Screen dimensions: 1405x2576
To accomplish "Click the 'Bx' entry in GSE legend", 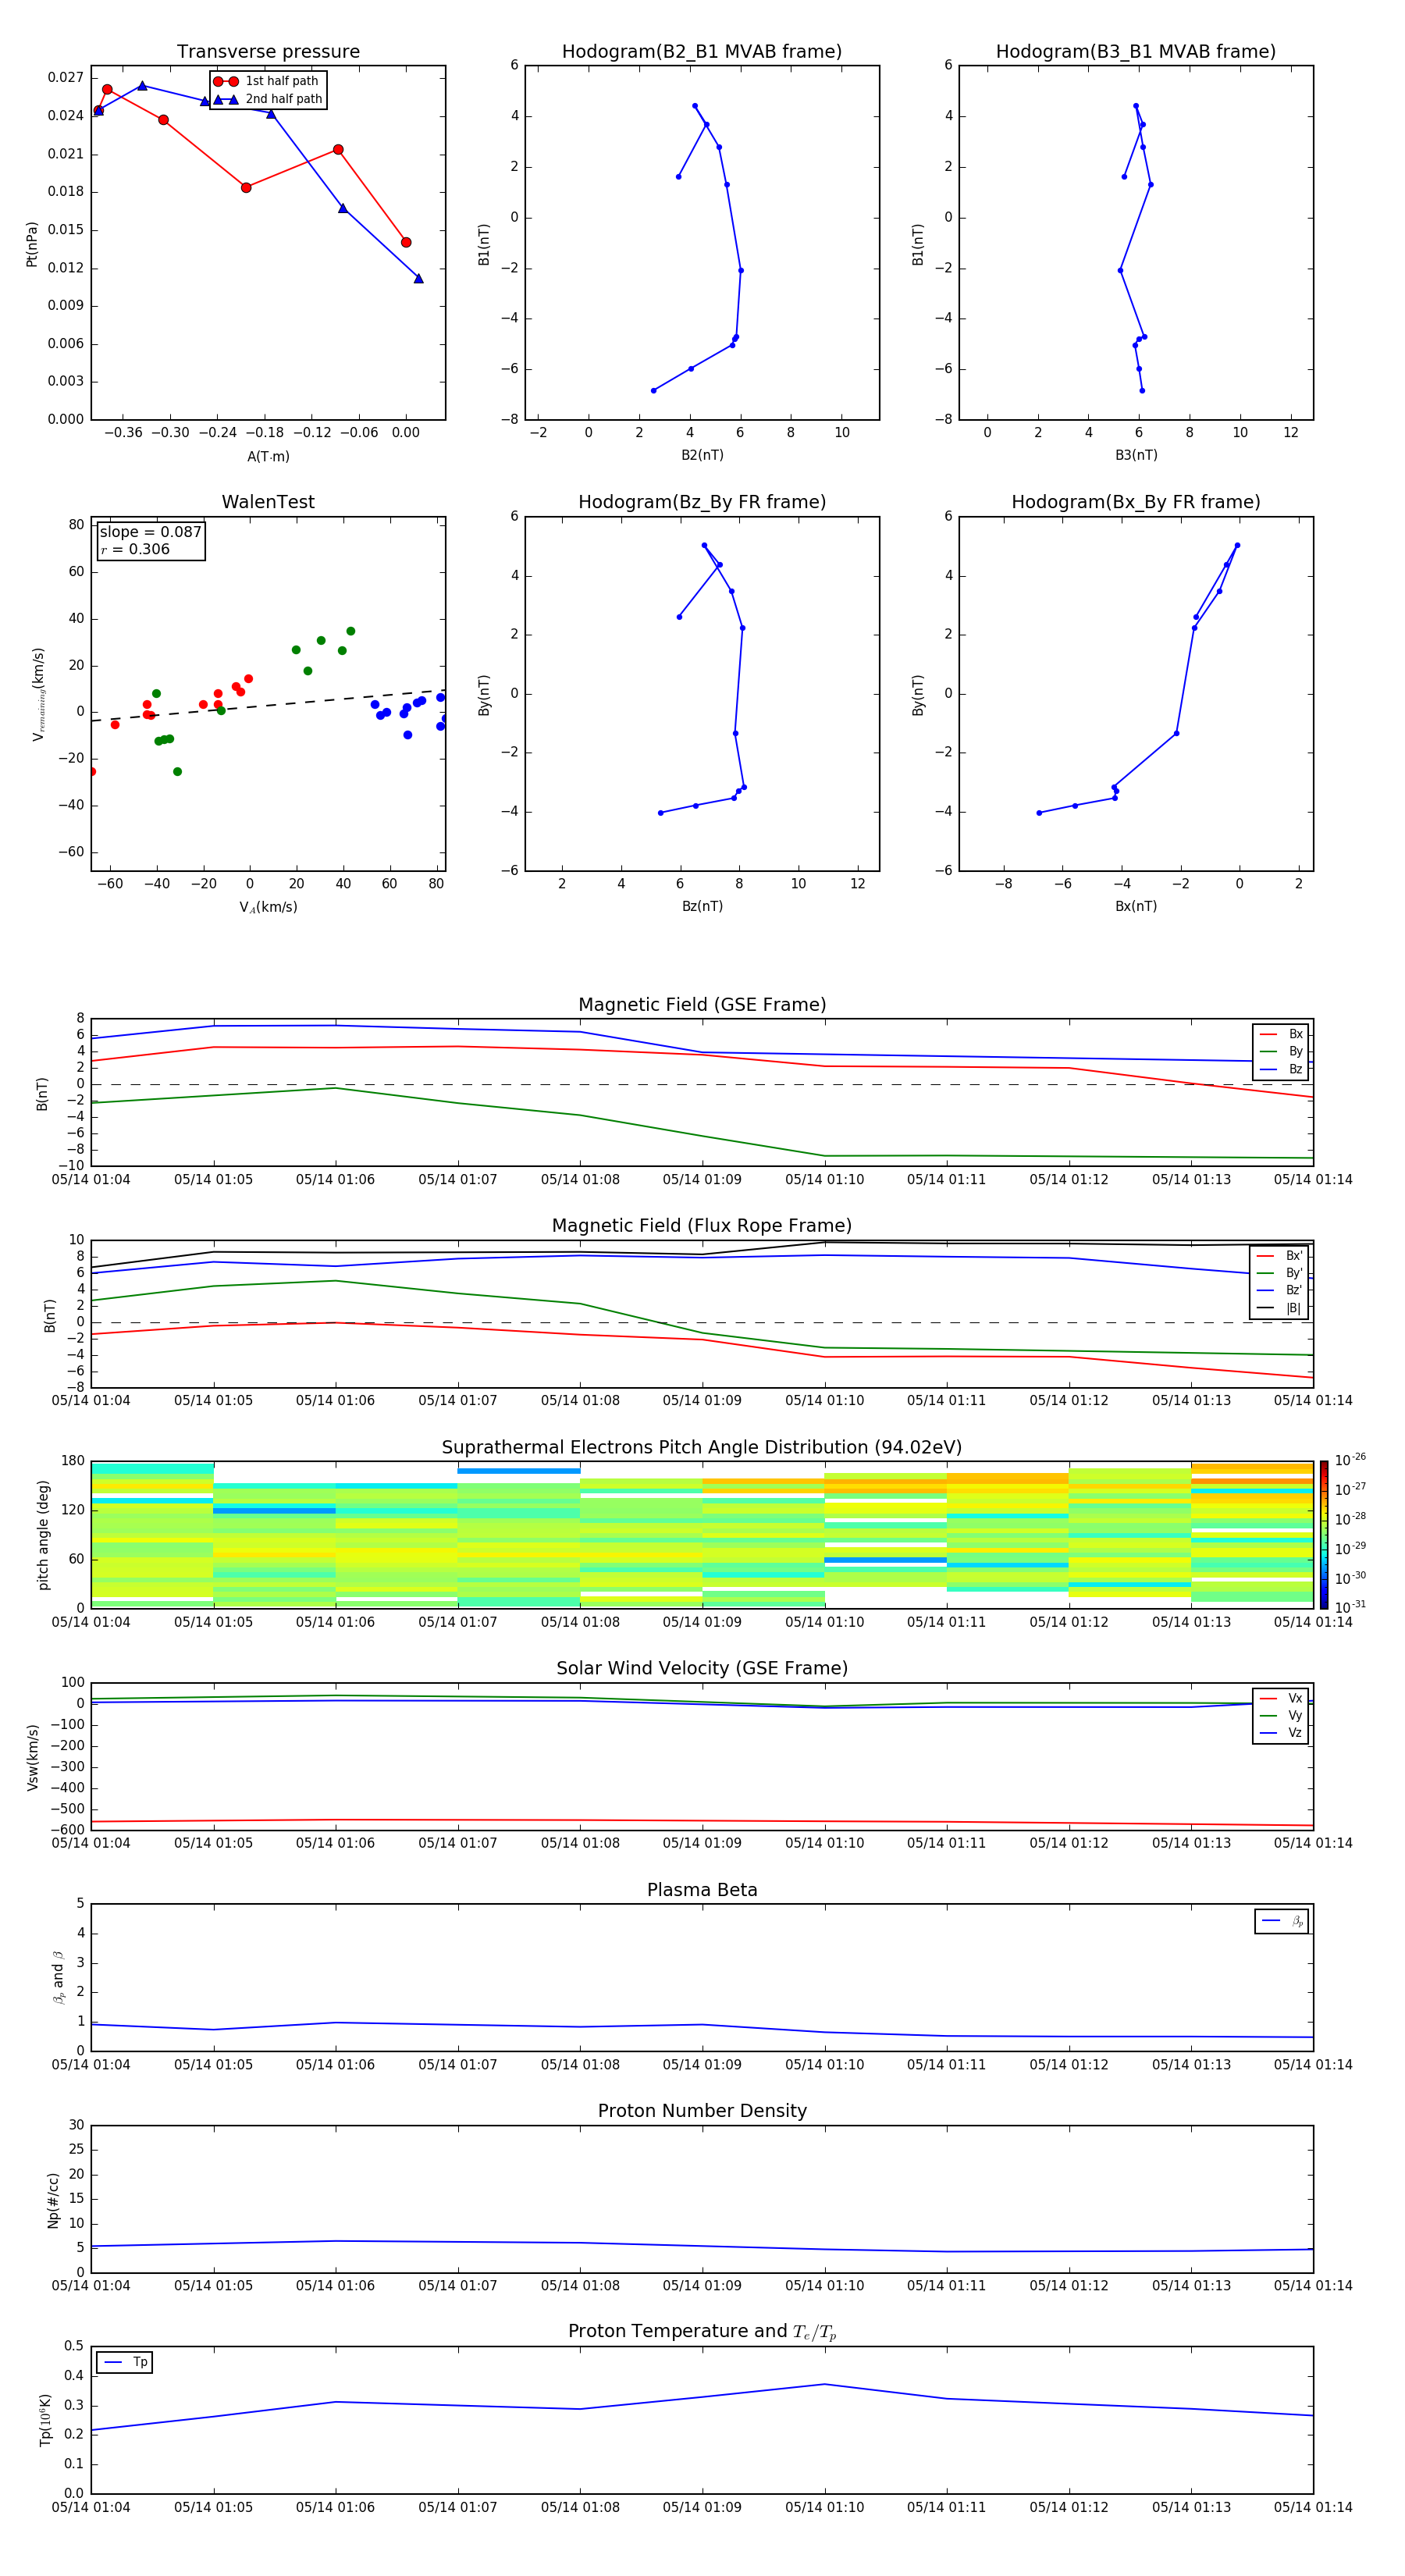I will [x=1281, y=1034].
